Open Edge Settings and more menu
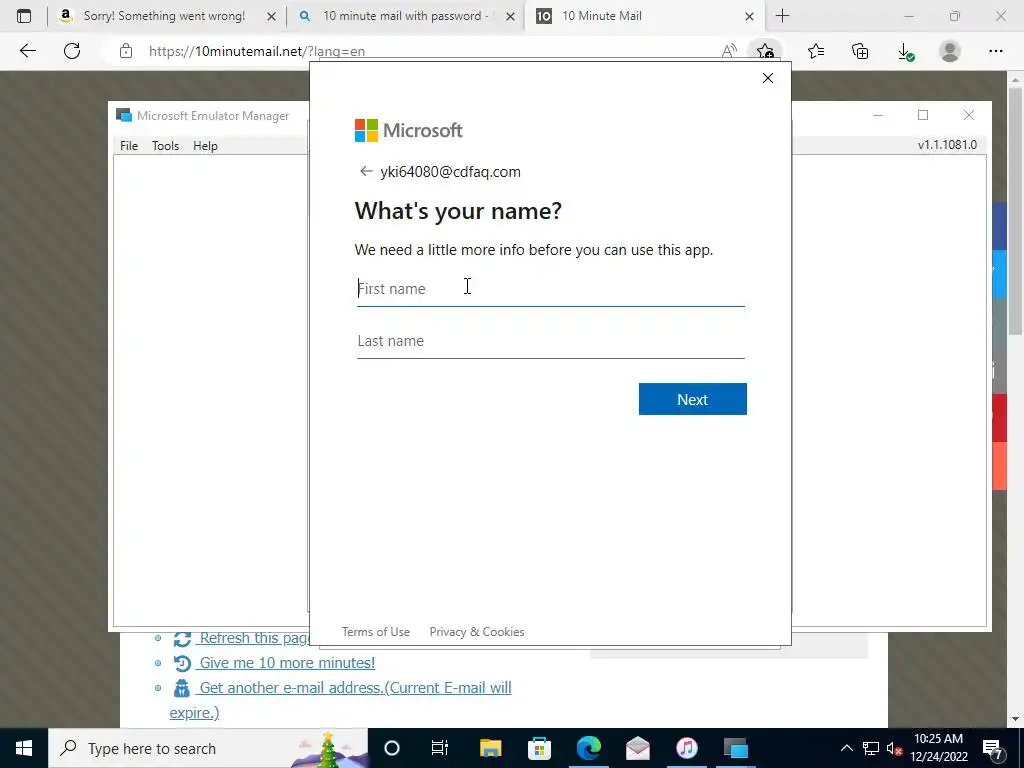Screen dimensions: 1024x768 pos(995,51)
